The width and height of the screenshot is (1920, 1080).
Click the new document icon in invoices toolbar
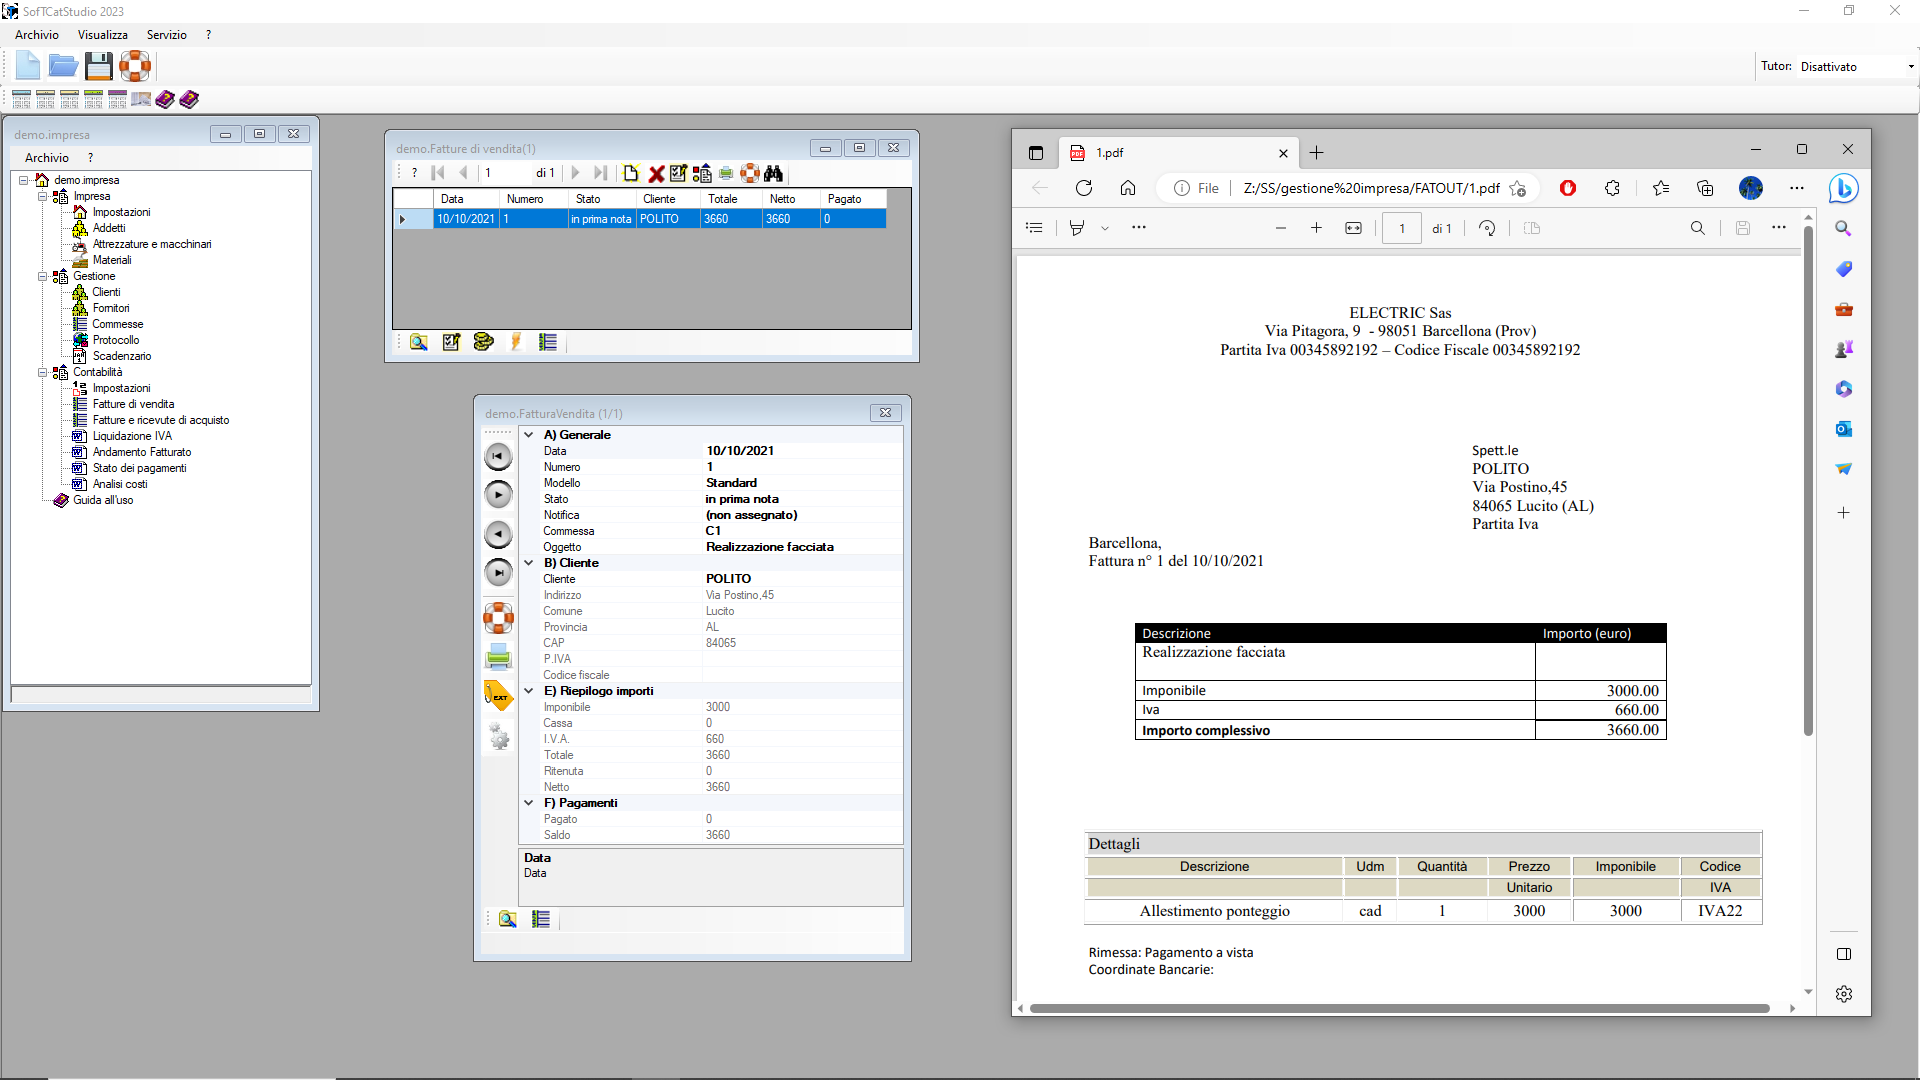coord(631,173)
